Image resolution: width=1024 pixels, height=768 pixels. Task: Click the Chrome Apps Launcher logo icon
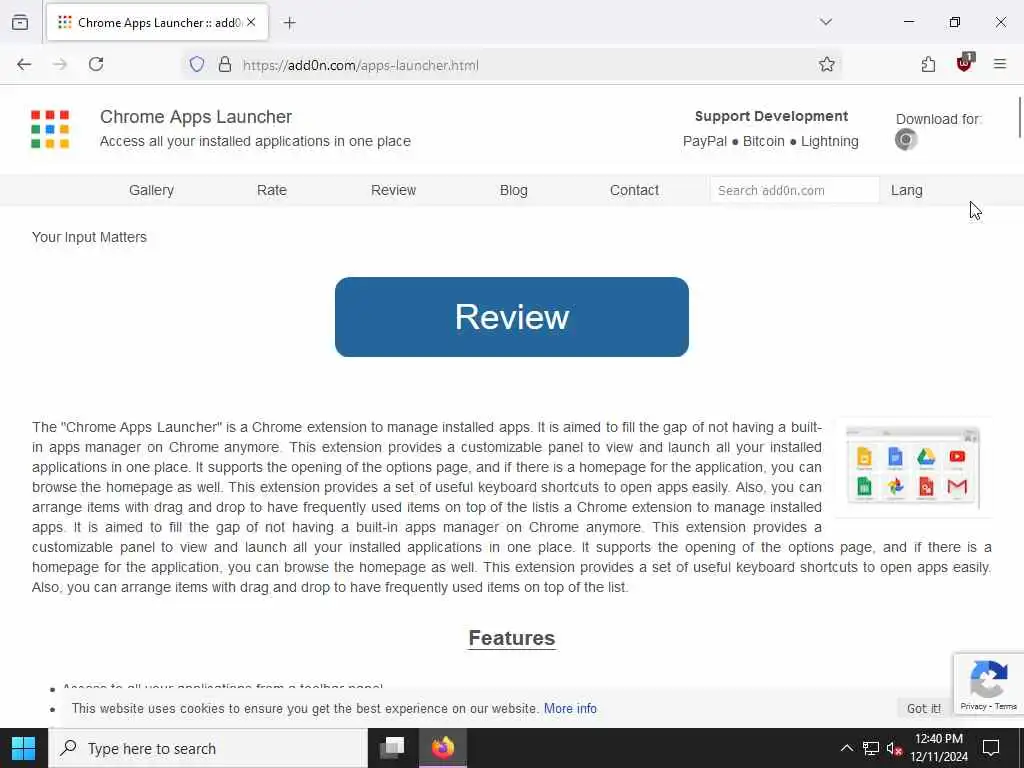pos(50,129)
